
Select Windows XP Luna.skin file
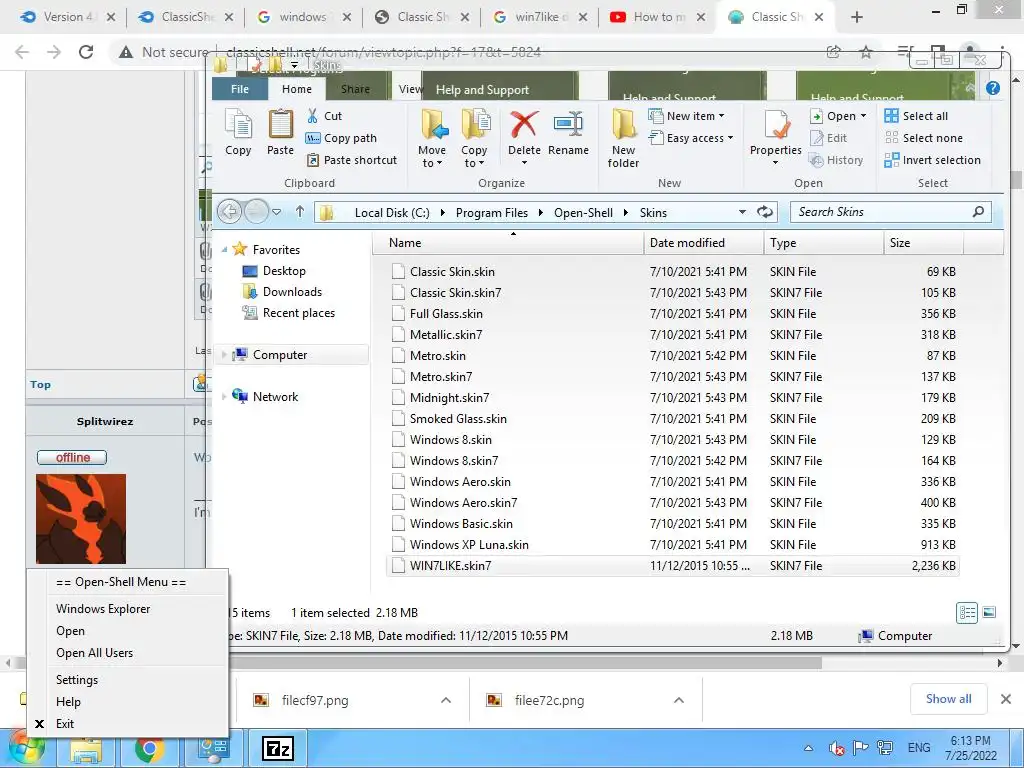click(673, 545)
